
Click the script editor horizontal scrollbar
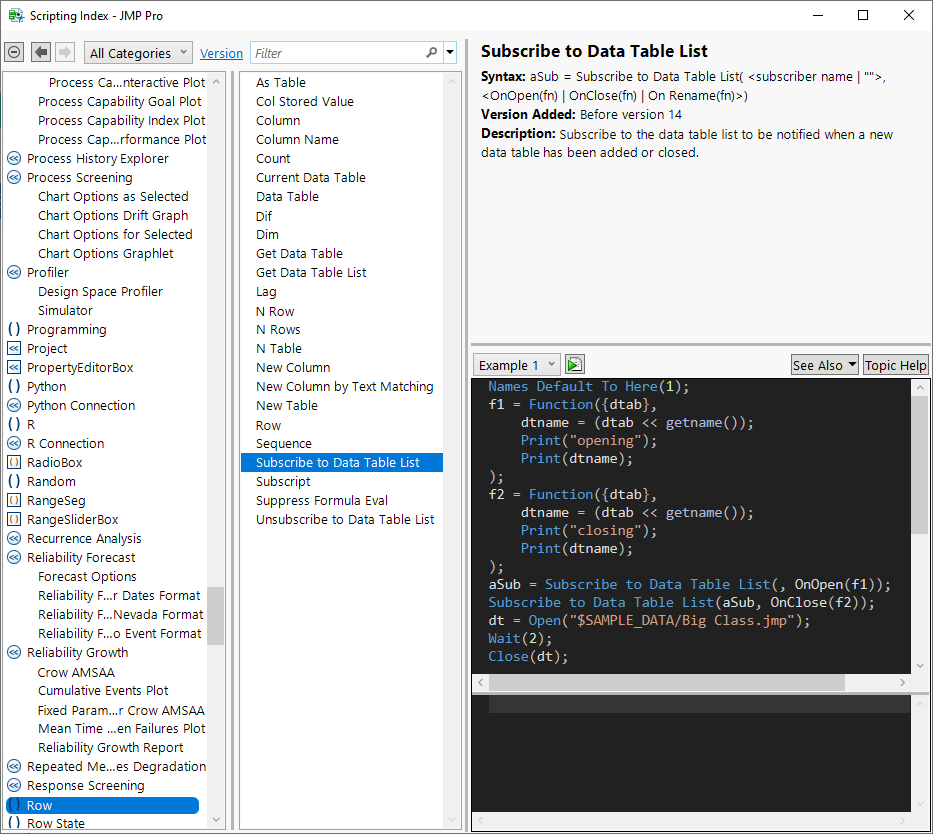coord(666,682)
